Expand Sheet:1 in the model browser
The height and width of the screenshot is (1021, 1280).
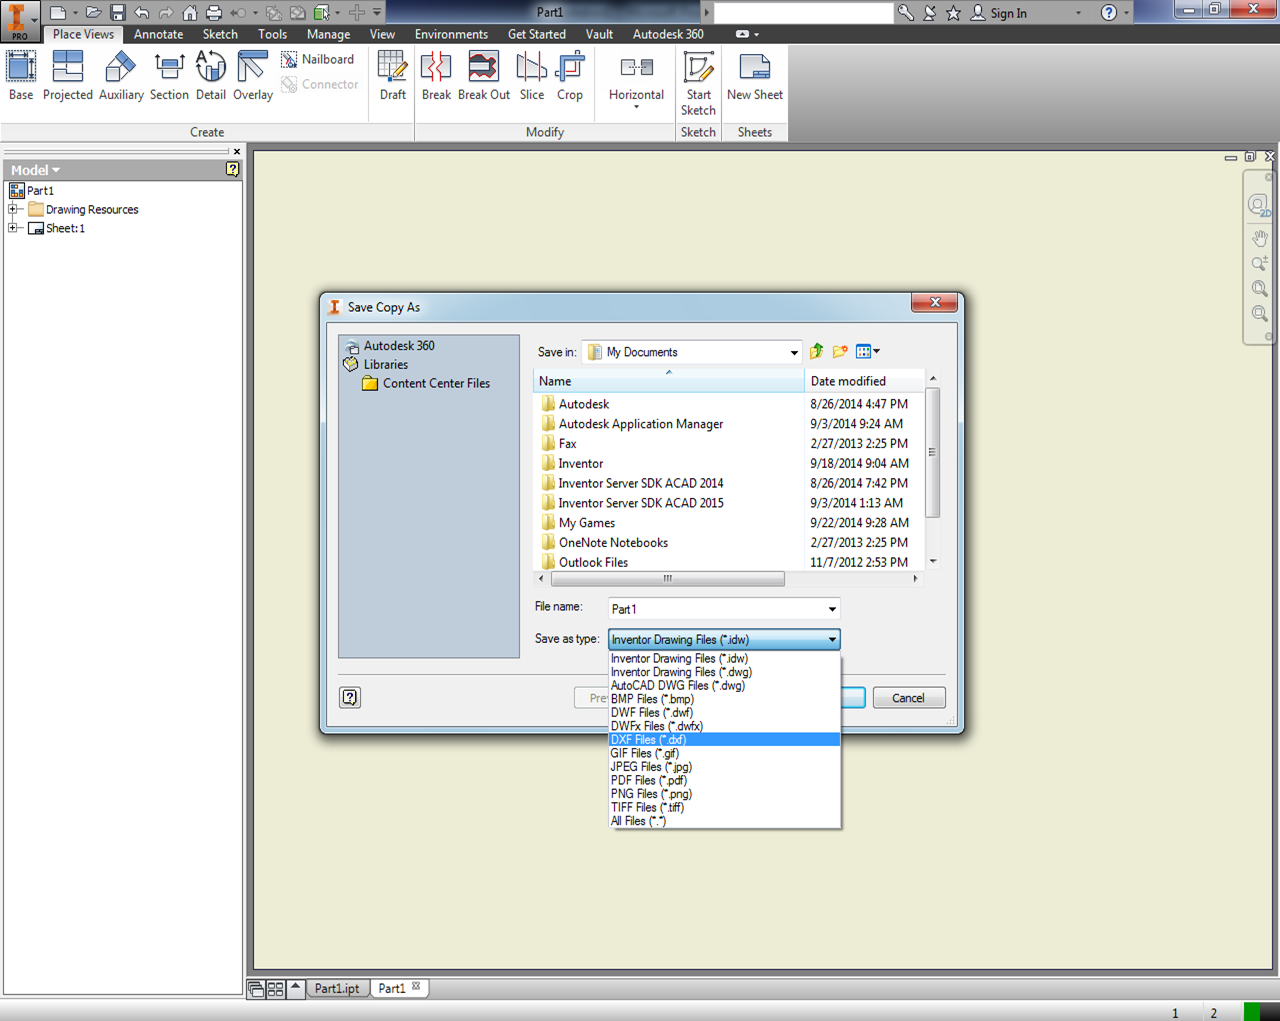click(x=13, y=228)
